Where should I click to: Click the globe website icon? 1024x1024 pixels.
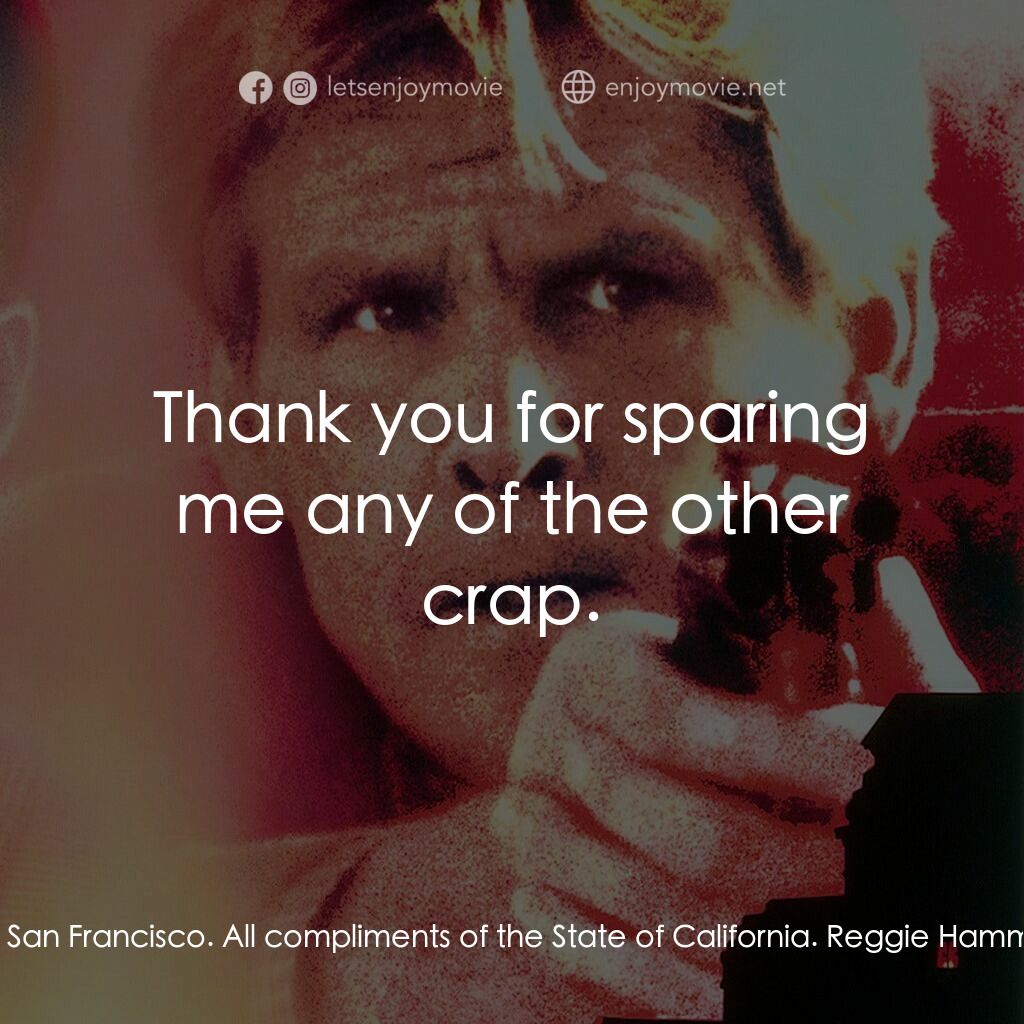(x=578, y=88)
